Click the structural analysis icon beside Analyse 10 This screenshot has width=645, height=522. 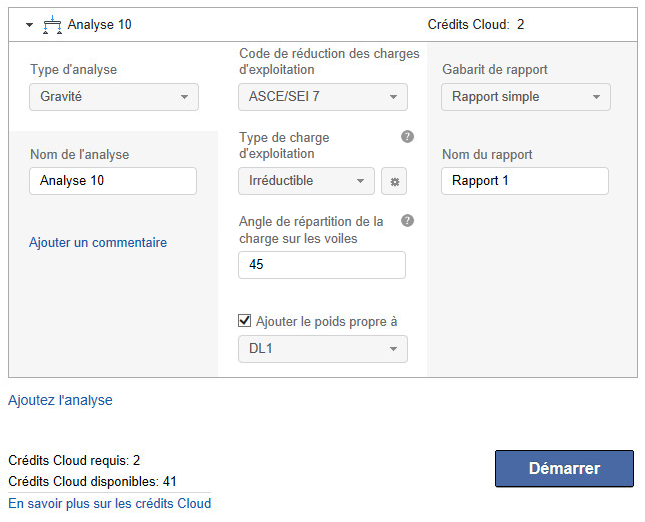[53, 24]
